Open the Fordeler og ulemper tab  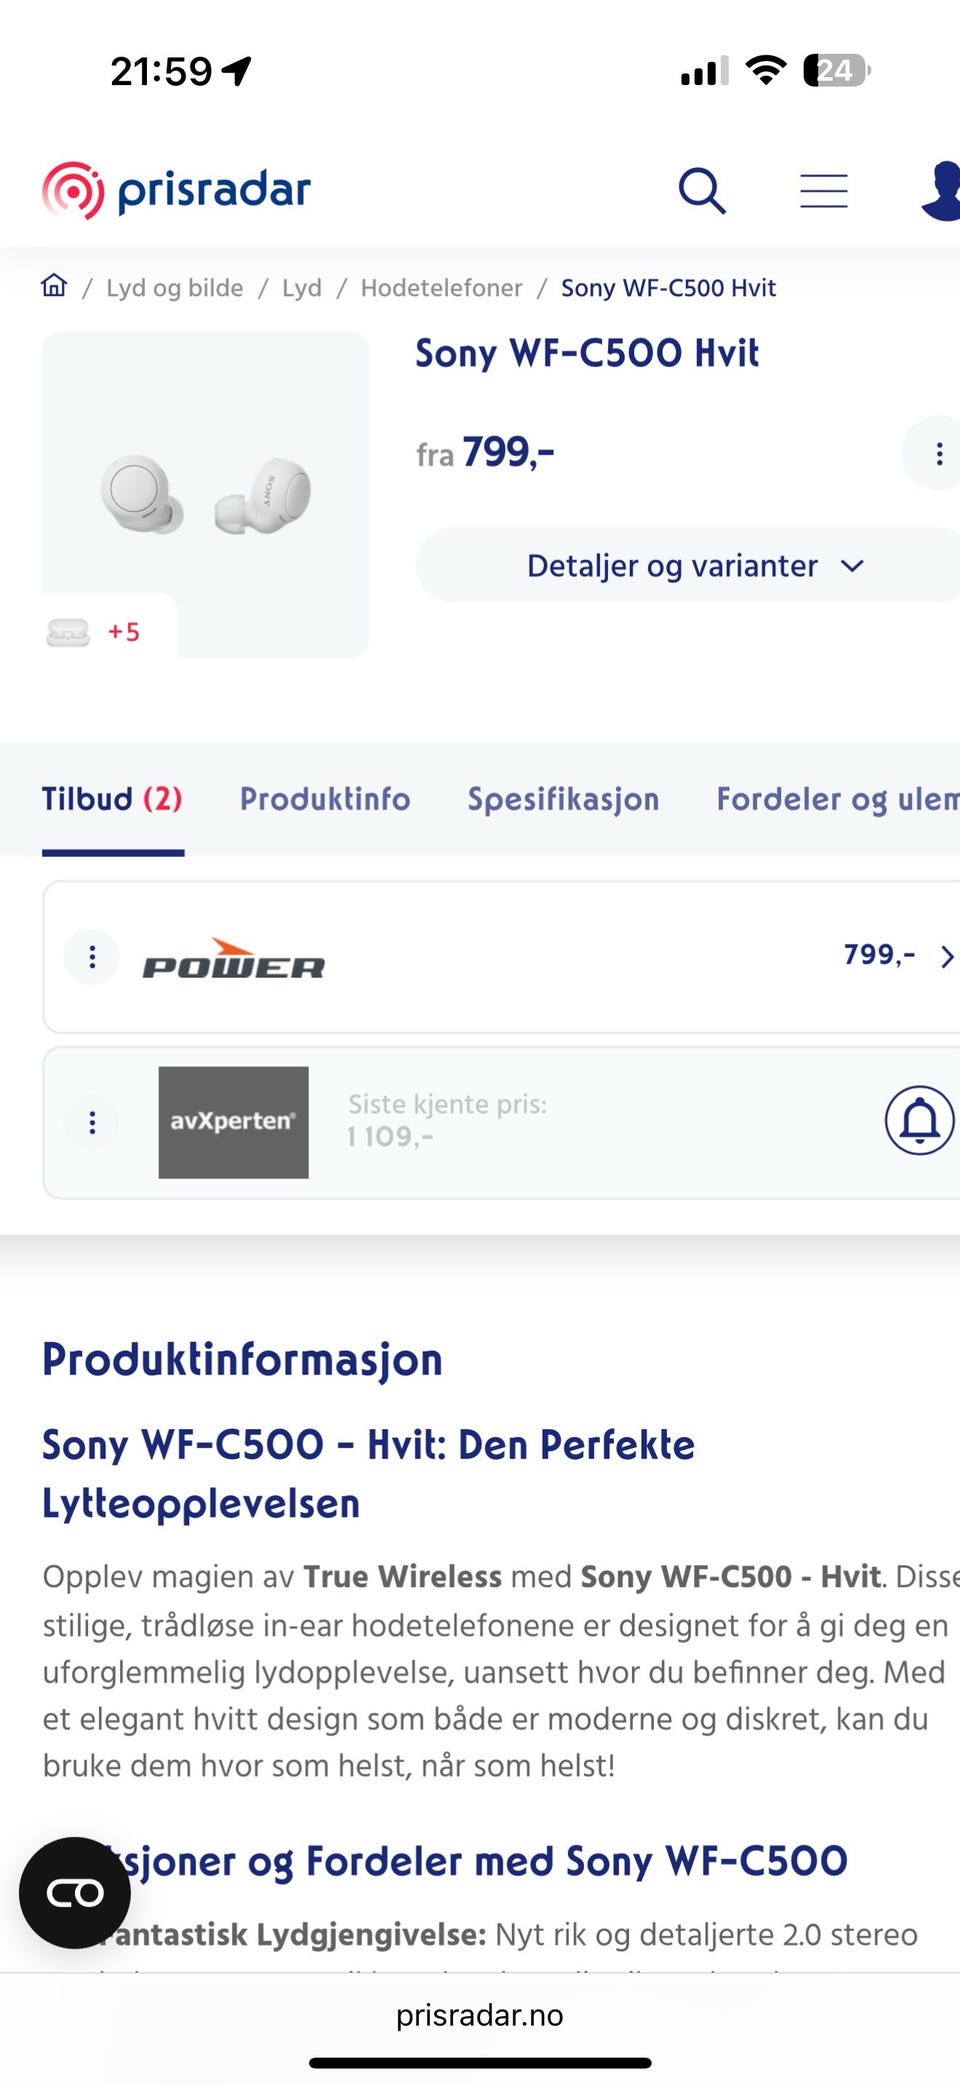click(x=838, y=799)
